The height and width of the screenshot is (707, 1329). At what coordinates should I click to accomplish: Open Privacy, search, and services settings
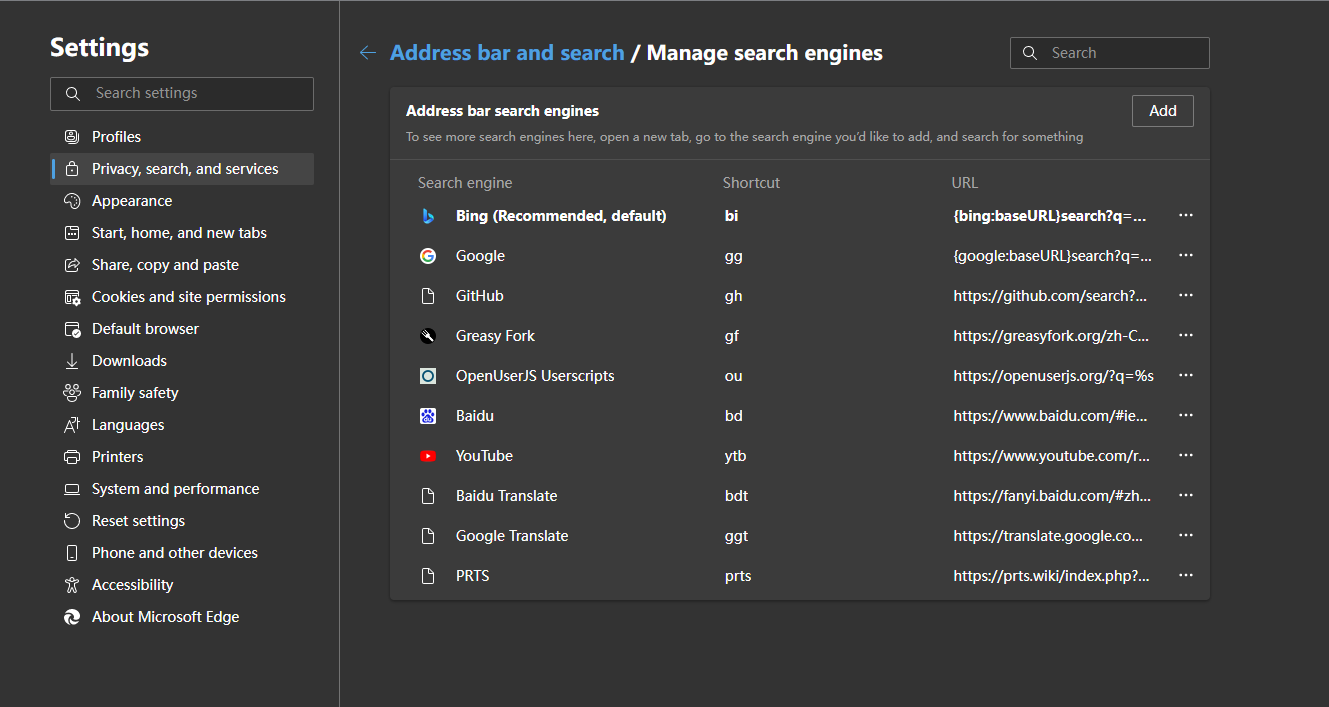(x=182, y=169)
